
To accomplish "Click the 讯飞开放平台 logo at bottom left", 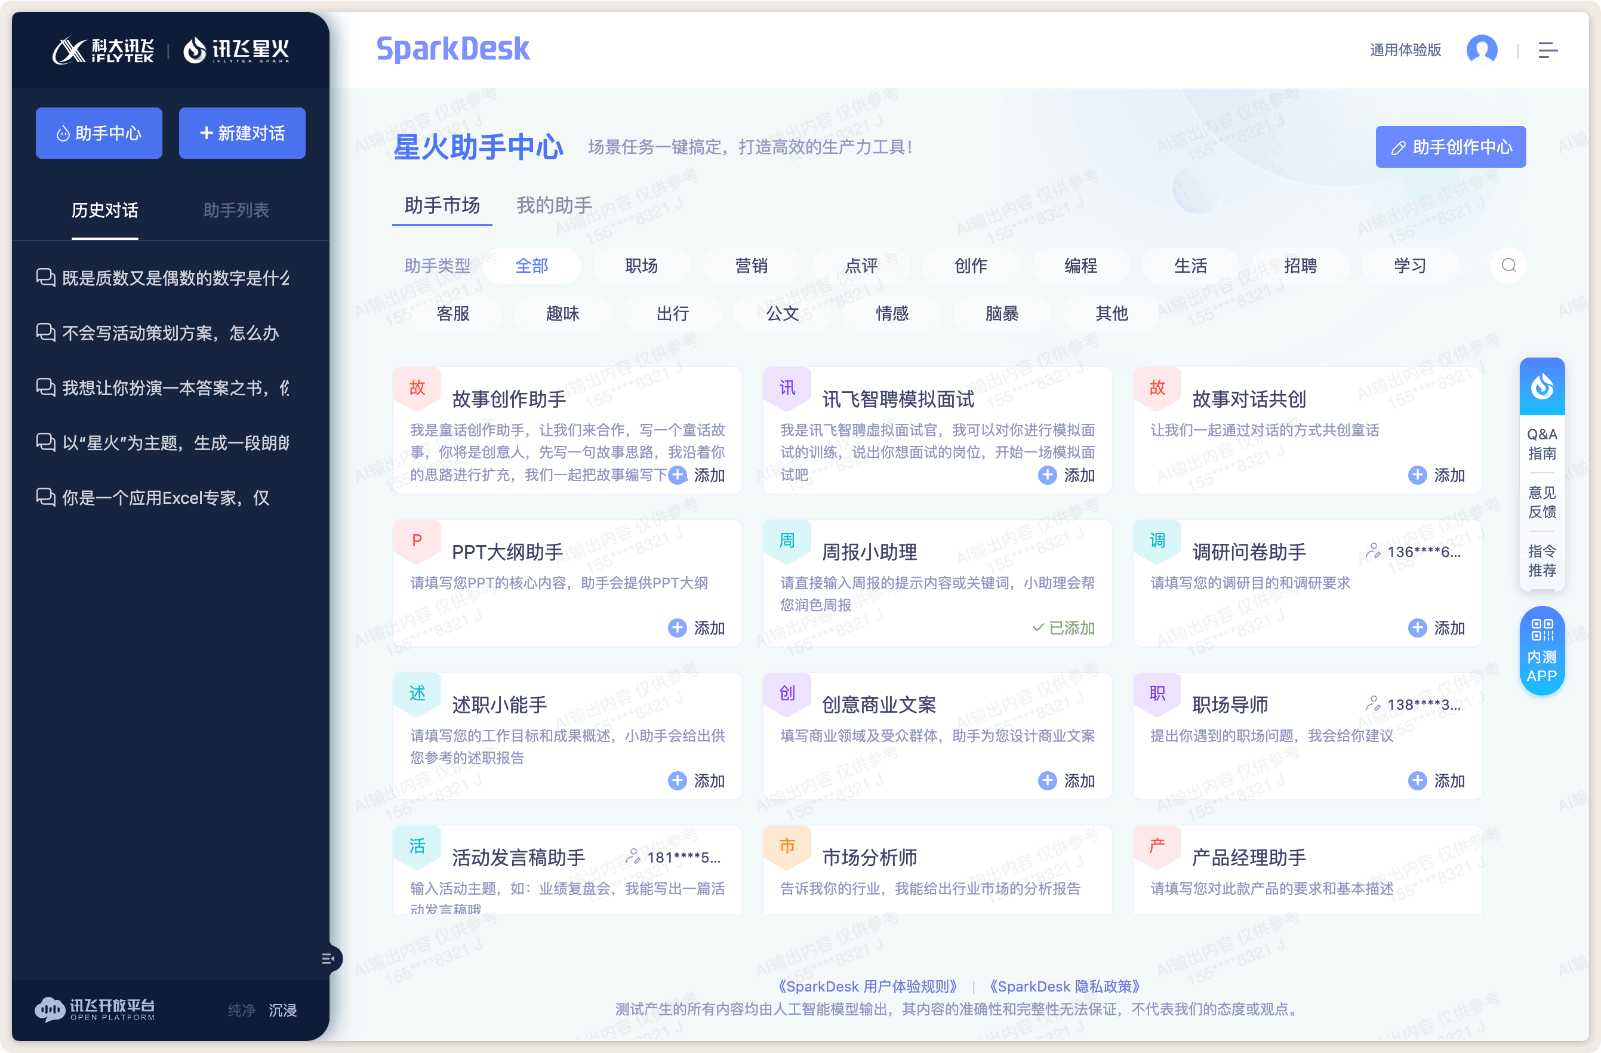I will click(95, 1009).
